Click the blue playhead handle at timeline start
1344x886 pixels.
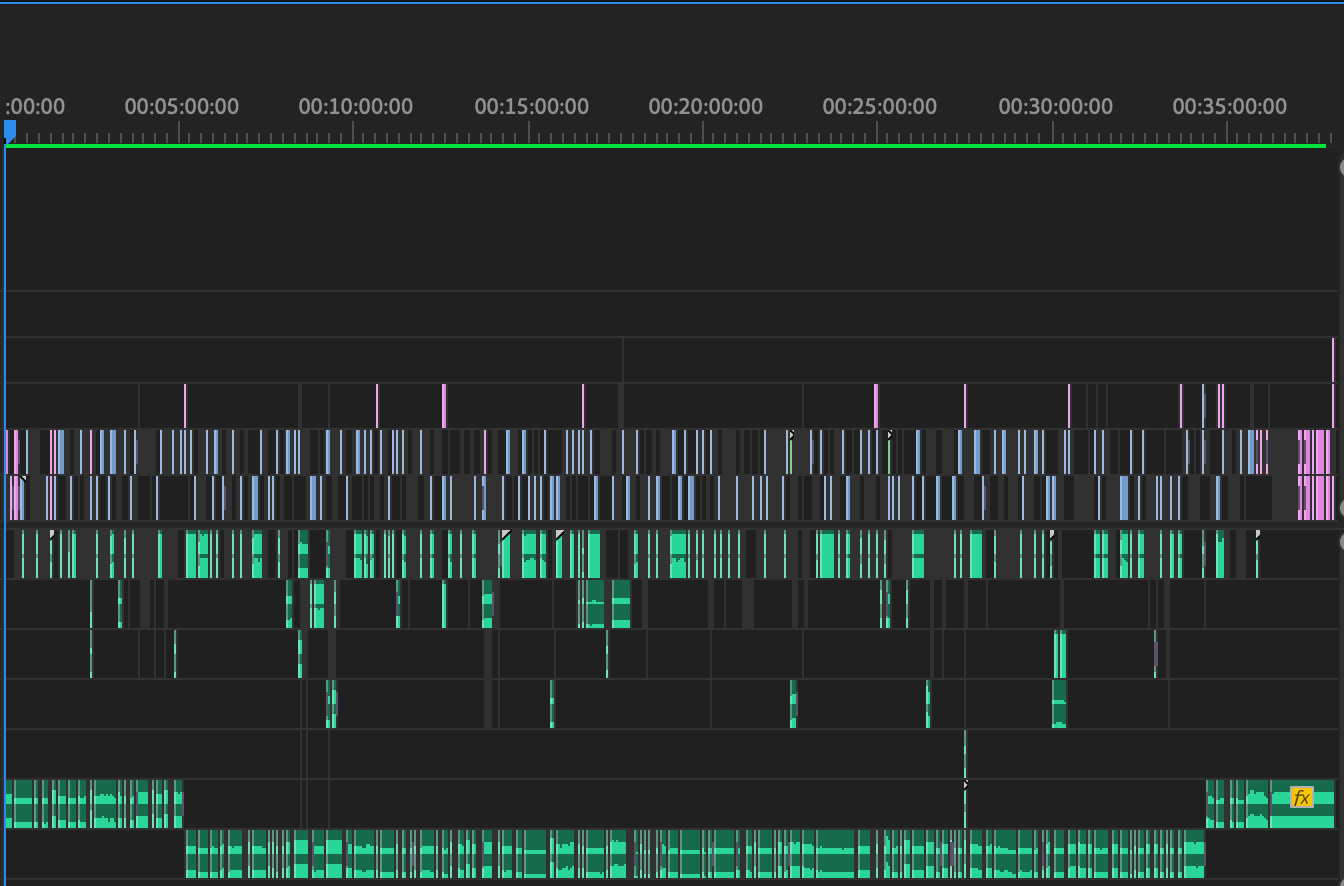click(10, 130)
